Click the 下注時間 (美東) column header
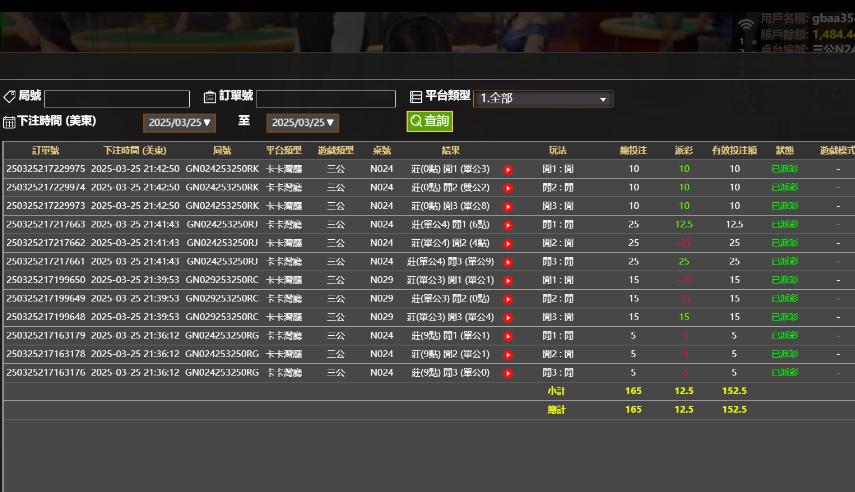Viewport: 855px width, 492px height. coord(135,150)
